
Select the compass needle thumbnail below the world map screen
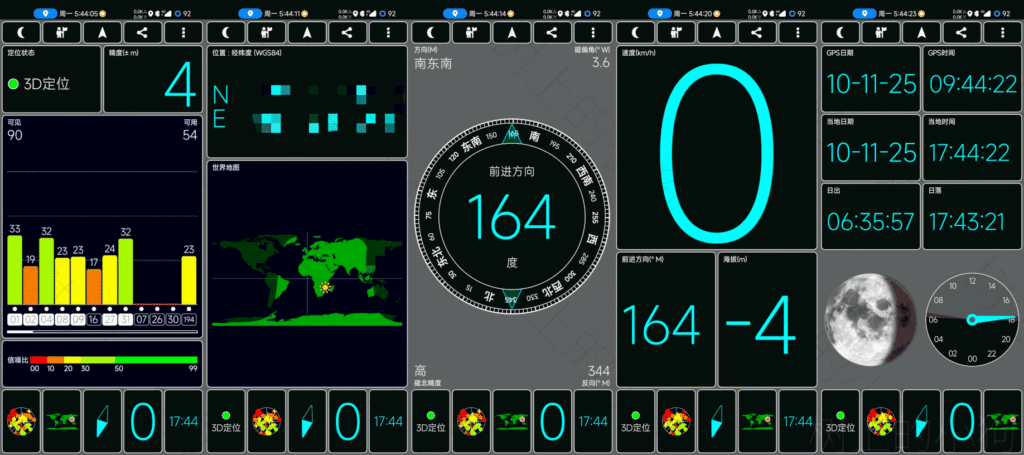pyautogui.click(x=308, y=421)
